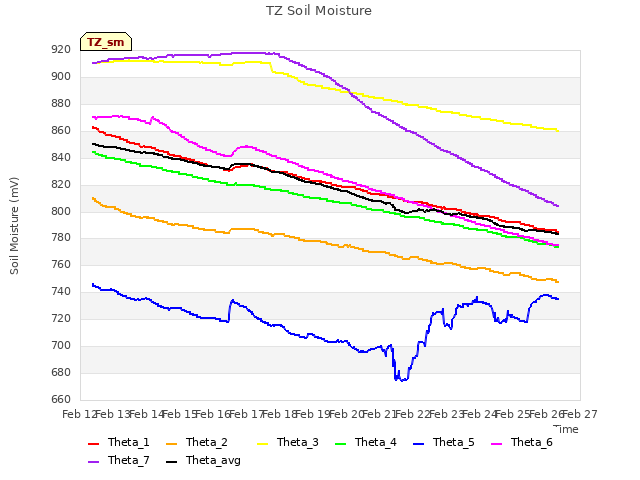Click the green Theta_4 legend swatch
This screenshot has width=640, height=480.
coord(340,444)
